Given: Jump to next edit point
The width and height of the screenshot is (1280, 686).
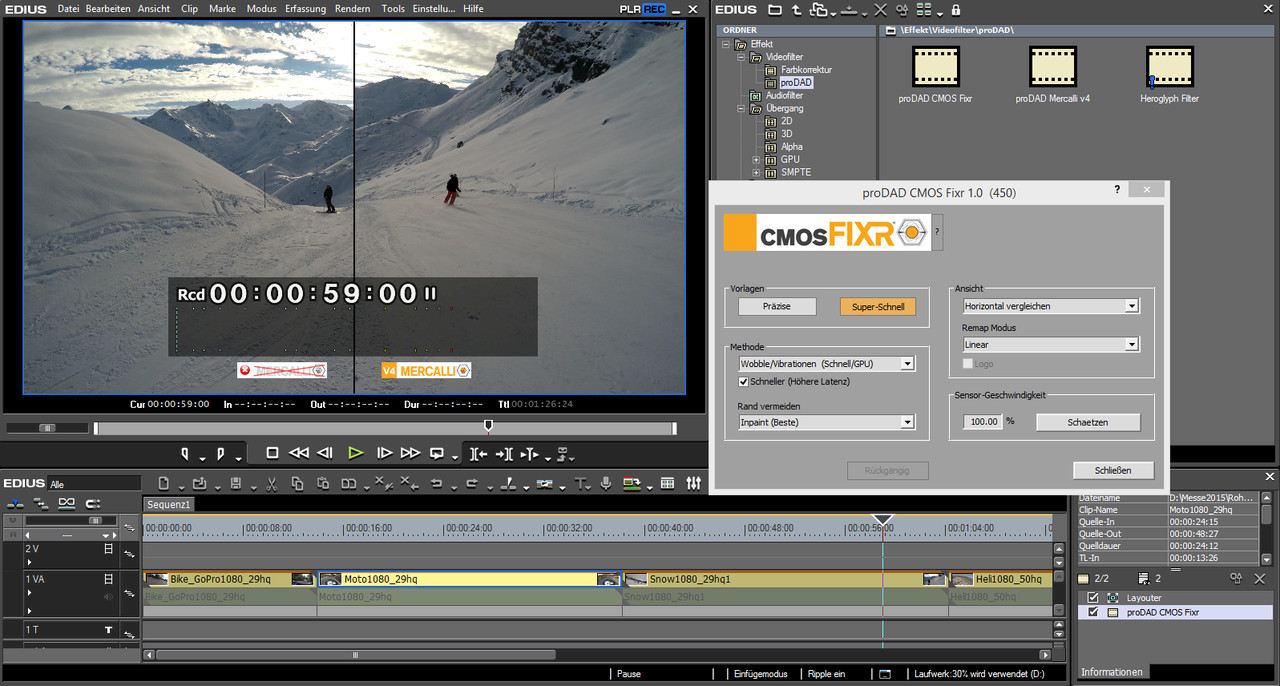Looking at the screenshot, I should pyautogui.click(x=504, y=454).
